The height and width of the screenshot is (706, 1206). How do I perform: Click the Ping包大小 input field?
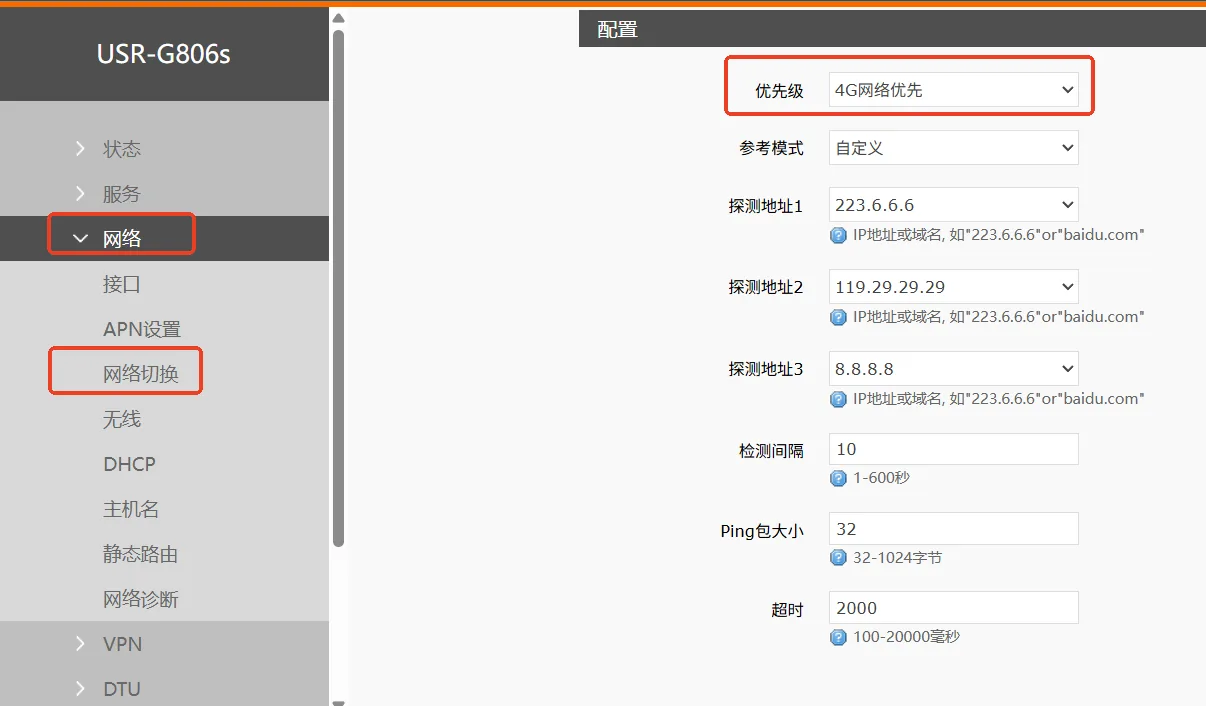click(x=954, y=529)
